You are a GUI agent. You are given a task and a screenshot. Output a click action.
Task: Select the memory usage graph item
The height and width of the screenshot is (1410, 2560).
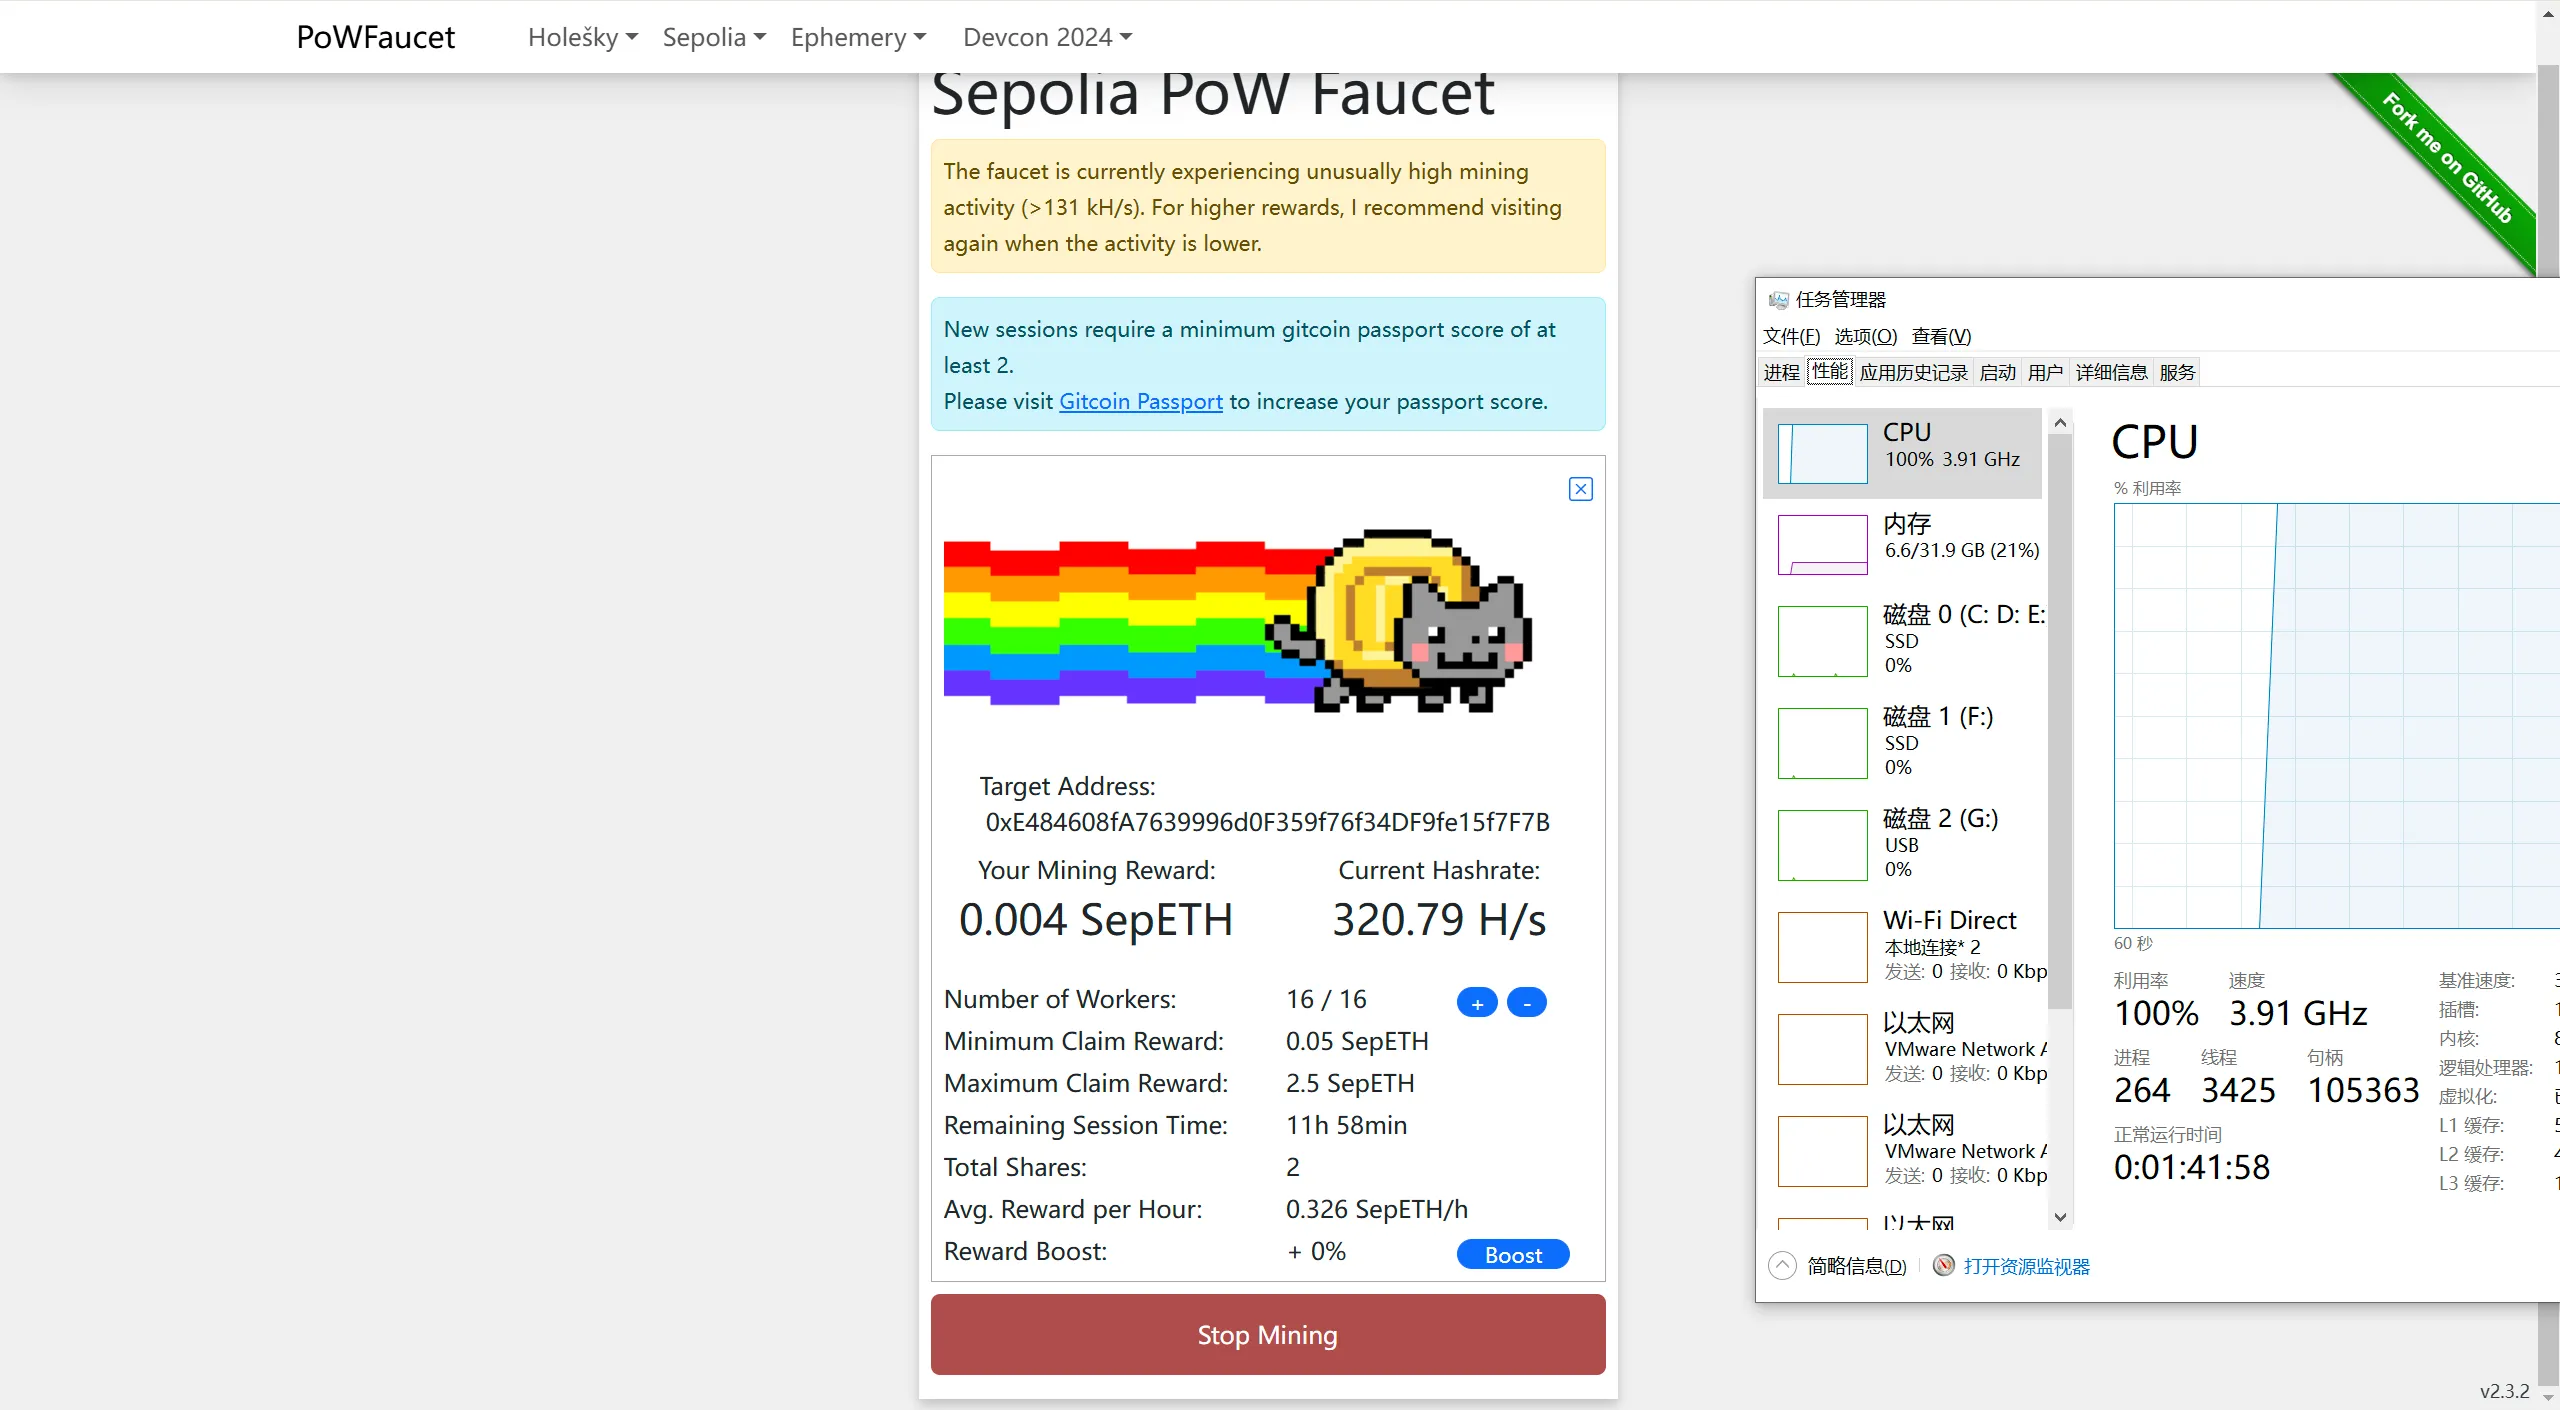pos(1822,544)
